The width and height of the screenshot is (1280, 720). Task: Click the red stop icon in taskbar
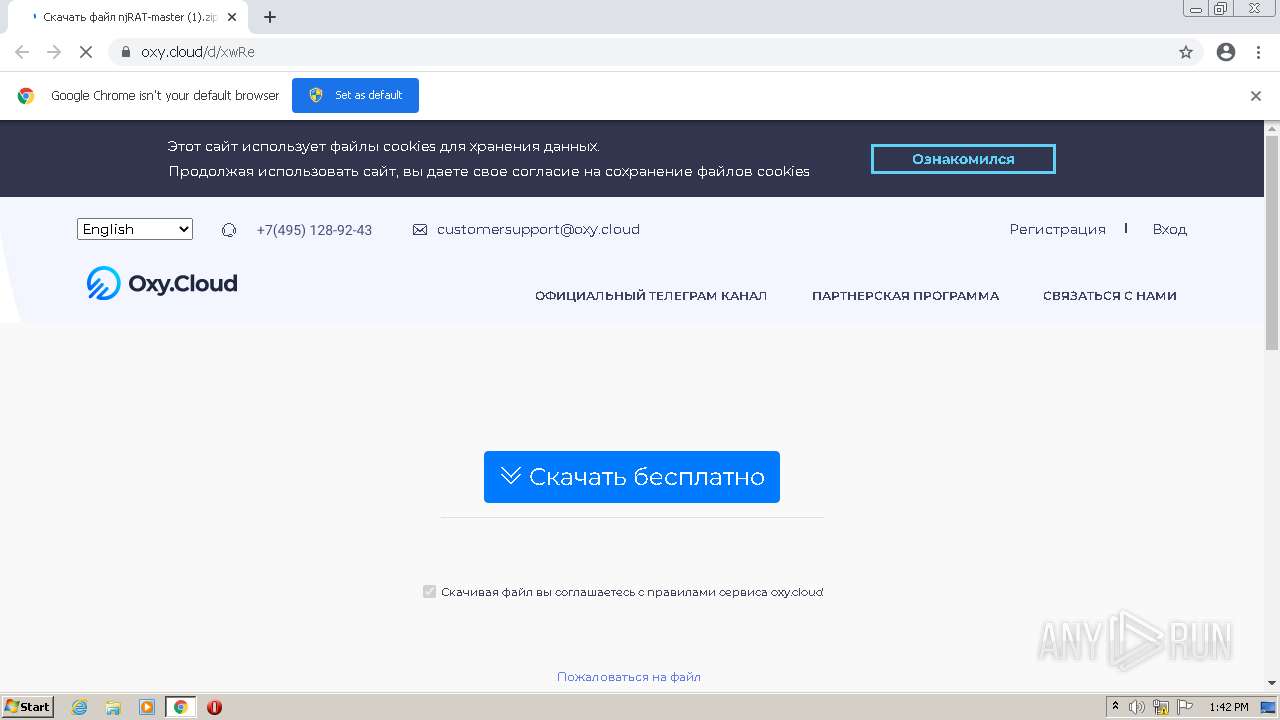[x=214, y=707]
